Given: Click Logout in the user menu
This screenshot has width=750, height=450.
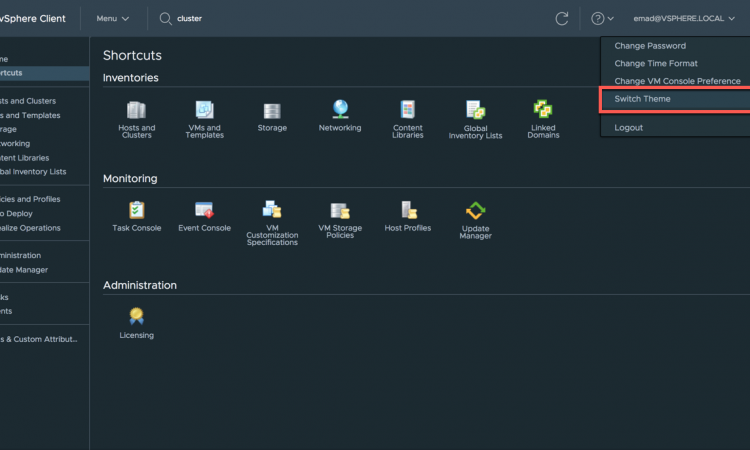Looking at the screenshot, I should click(629, 128).
